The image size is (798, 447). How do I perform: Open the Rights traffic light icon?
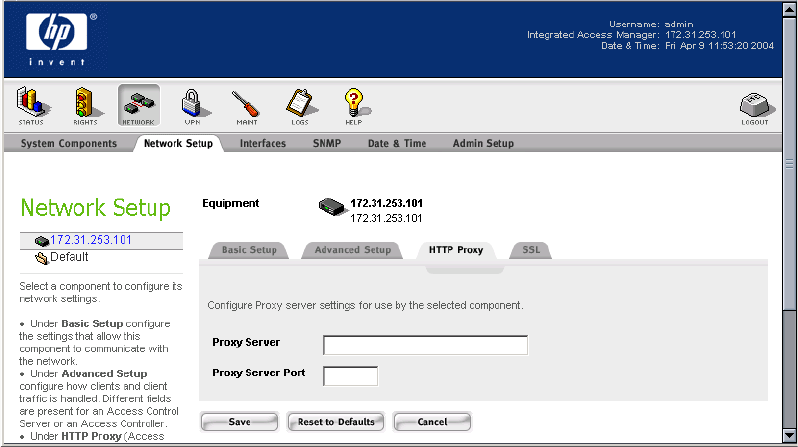[x=86, y=105]
